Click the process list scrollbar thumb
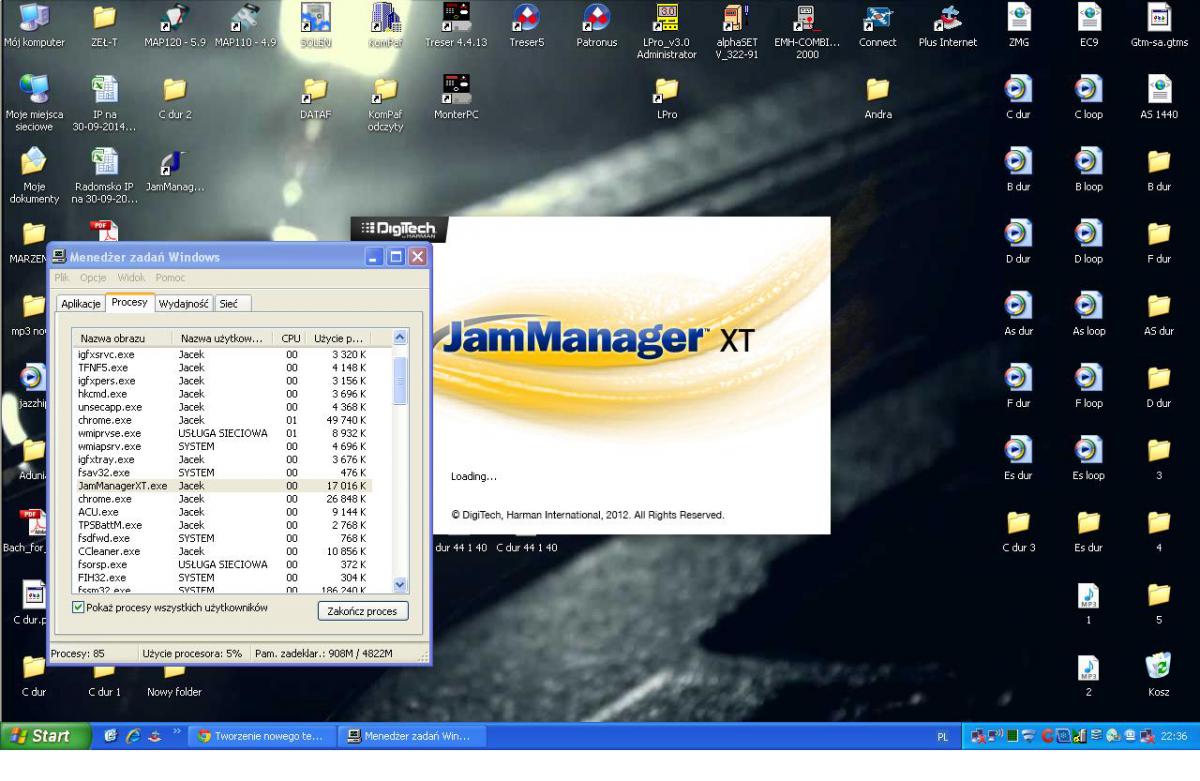This screenshot has height=781, width=1200. (401, 380)
